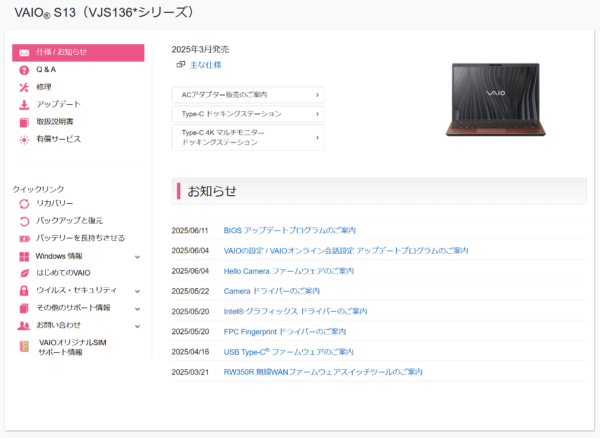Click the sun-shaped icon beside 有償サービス
600x438 pixels.
(x=24, y=140)
